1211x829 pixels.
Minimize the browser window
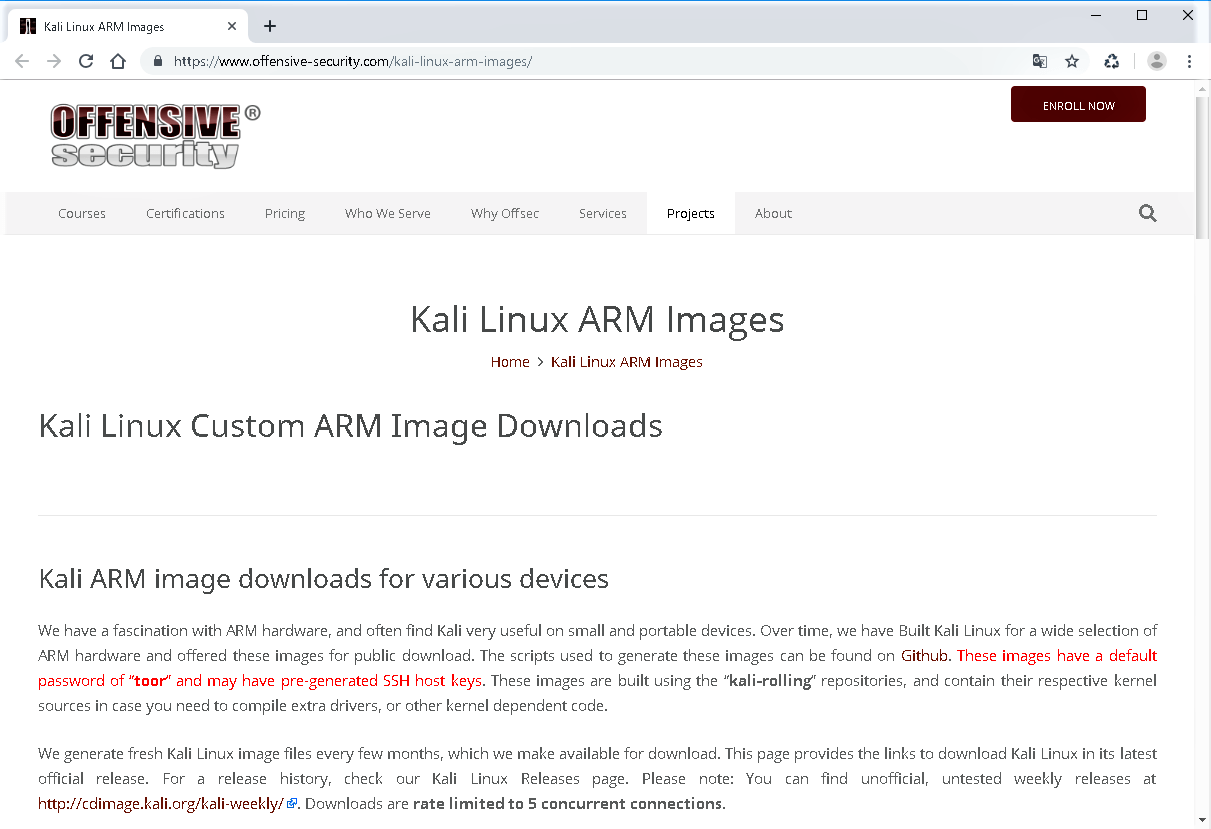point(1096,15)
